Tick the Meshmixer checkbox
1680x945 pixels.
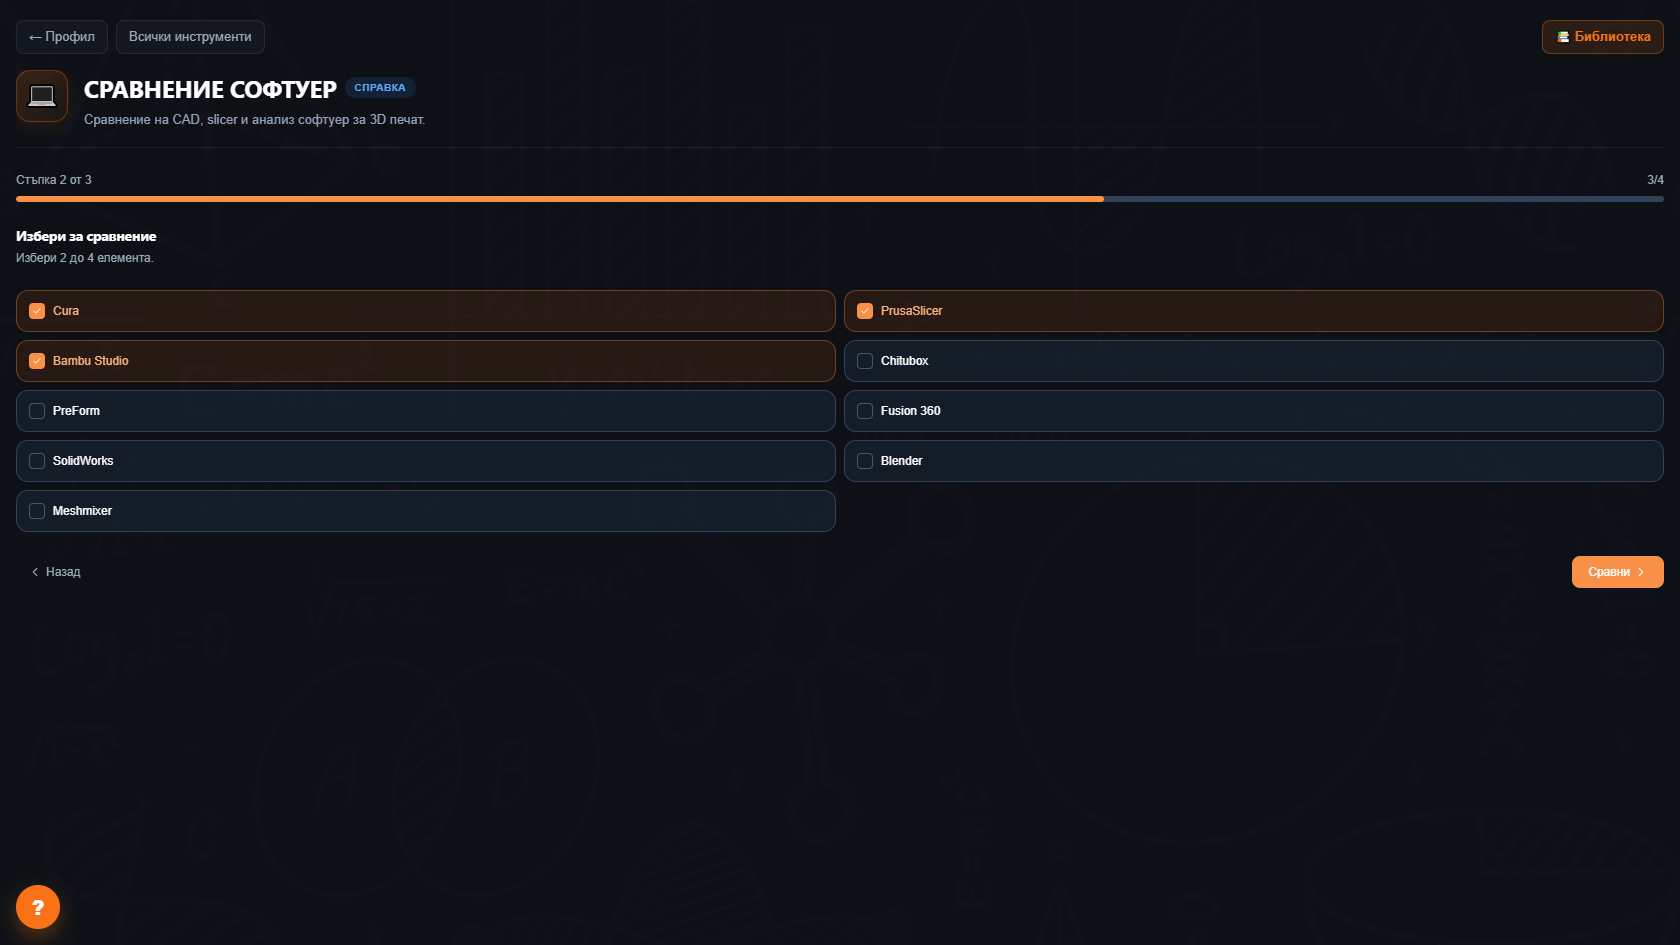(x=37, y=511)
